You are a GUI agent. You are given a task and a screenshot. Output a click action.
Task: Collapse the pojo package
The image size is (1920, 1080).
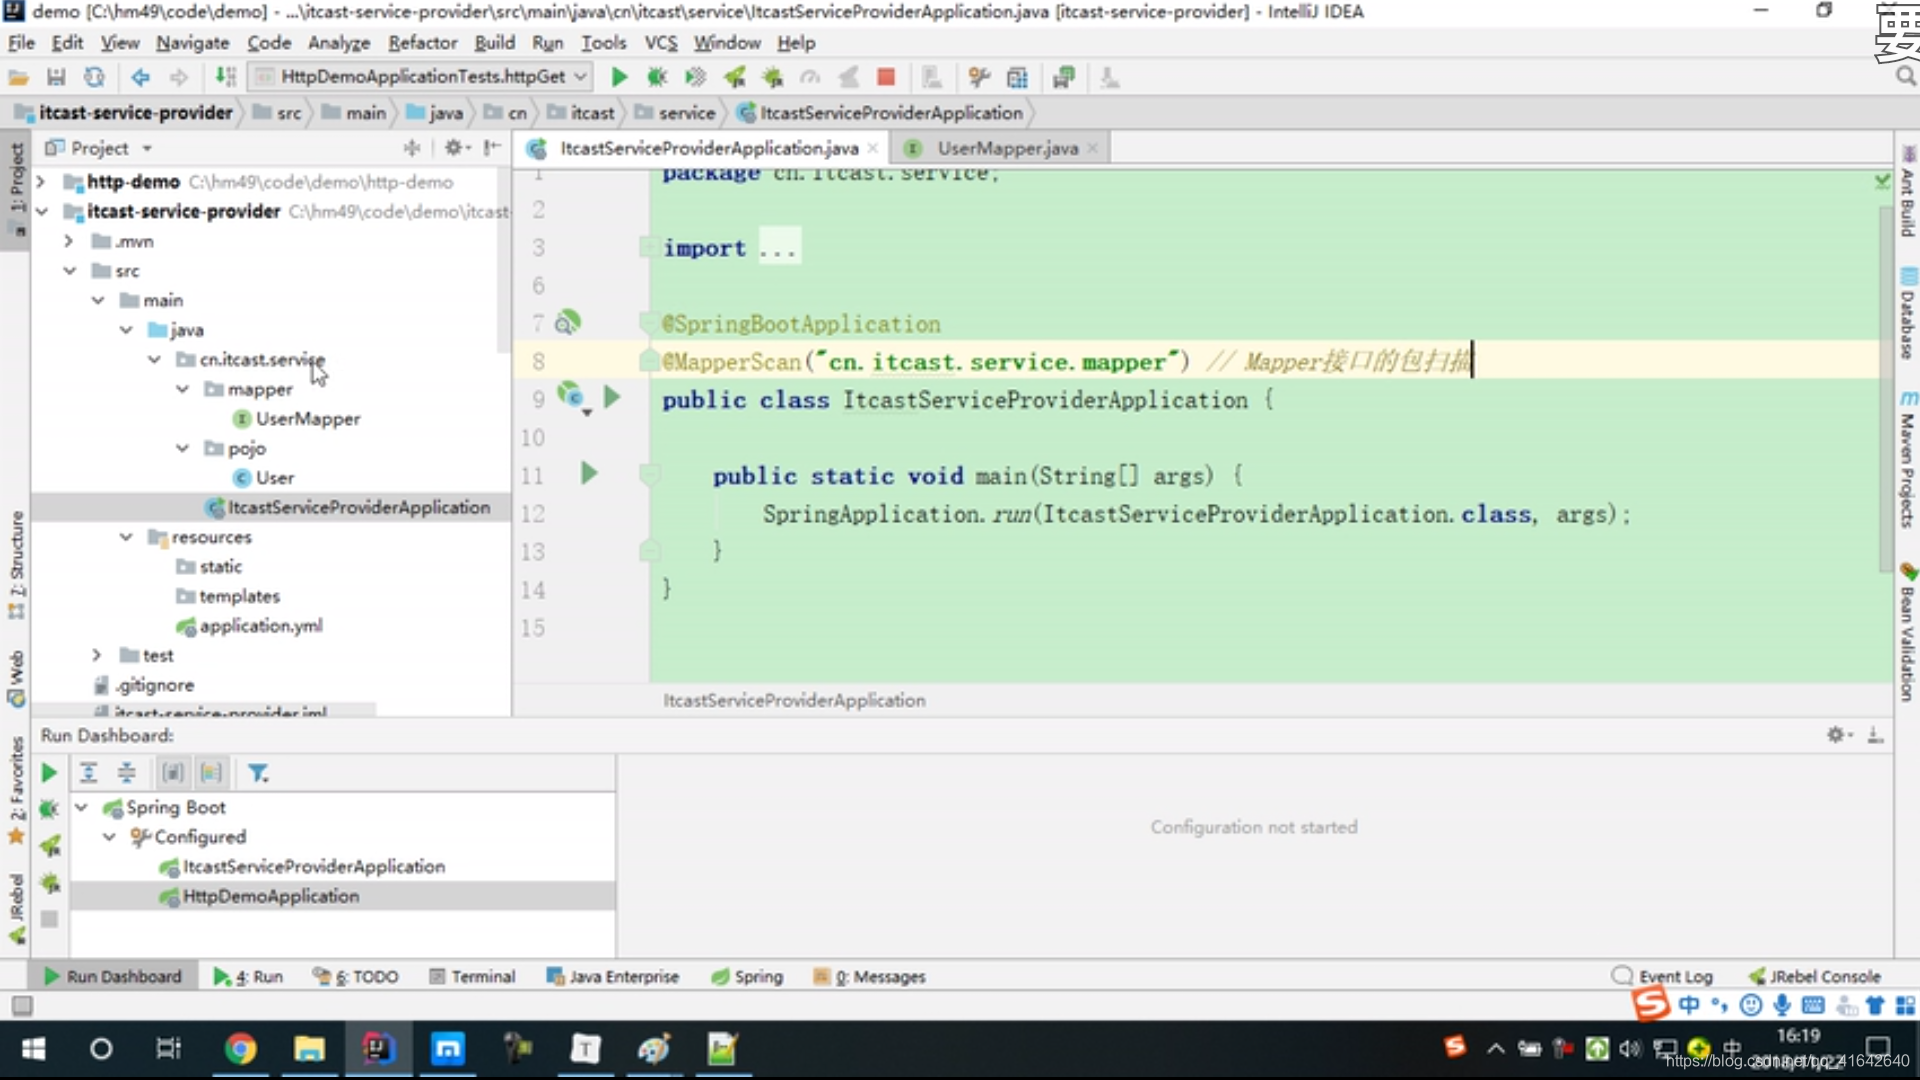point(182,448)
